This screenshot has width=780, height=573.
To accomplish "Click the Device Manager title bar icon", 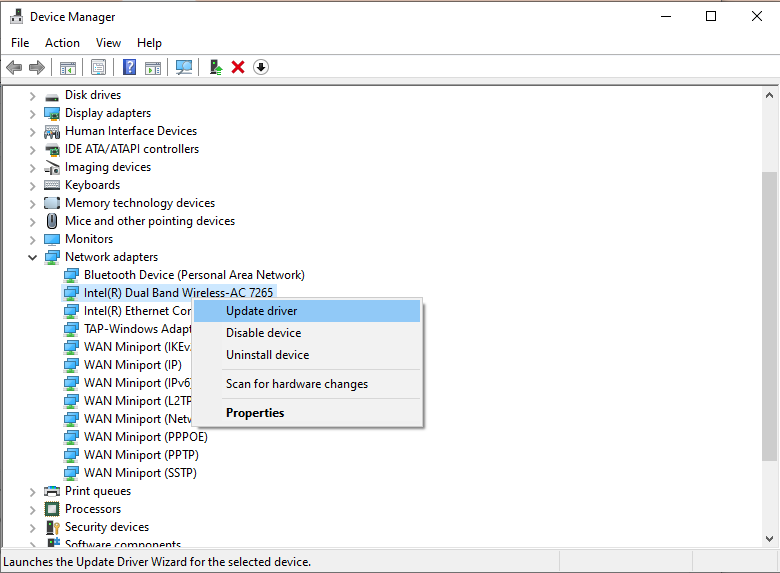I will coord(16,16).
